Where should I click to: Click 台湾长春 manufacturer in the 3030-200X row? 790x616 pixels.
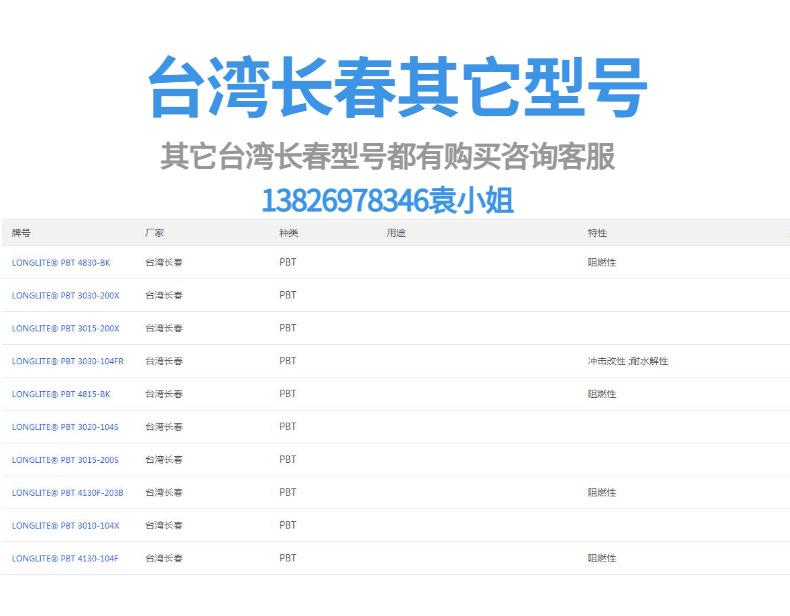[164, 295]
